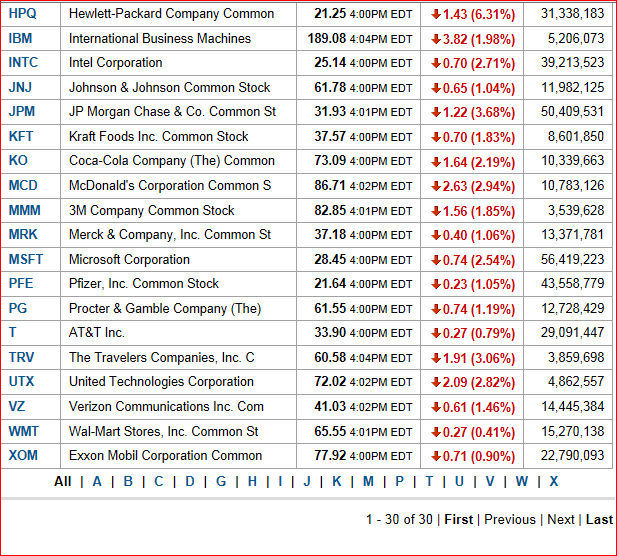Open the VZ ticker symbol
This screenshot has width=617, height=556.
[x=17, y=406]
